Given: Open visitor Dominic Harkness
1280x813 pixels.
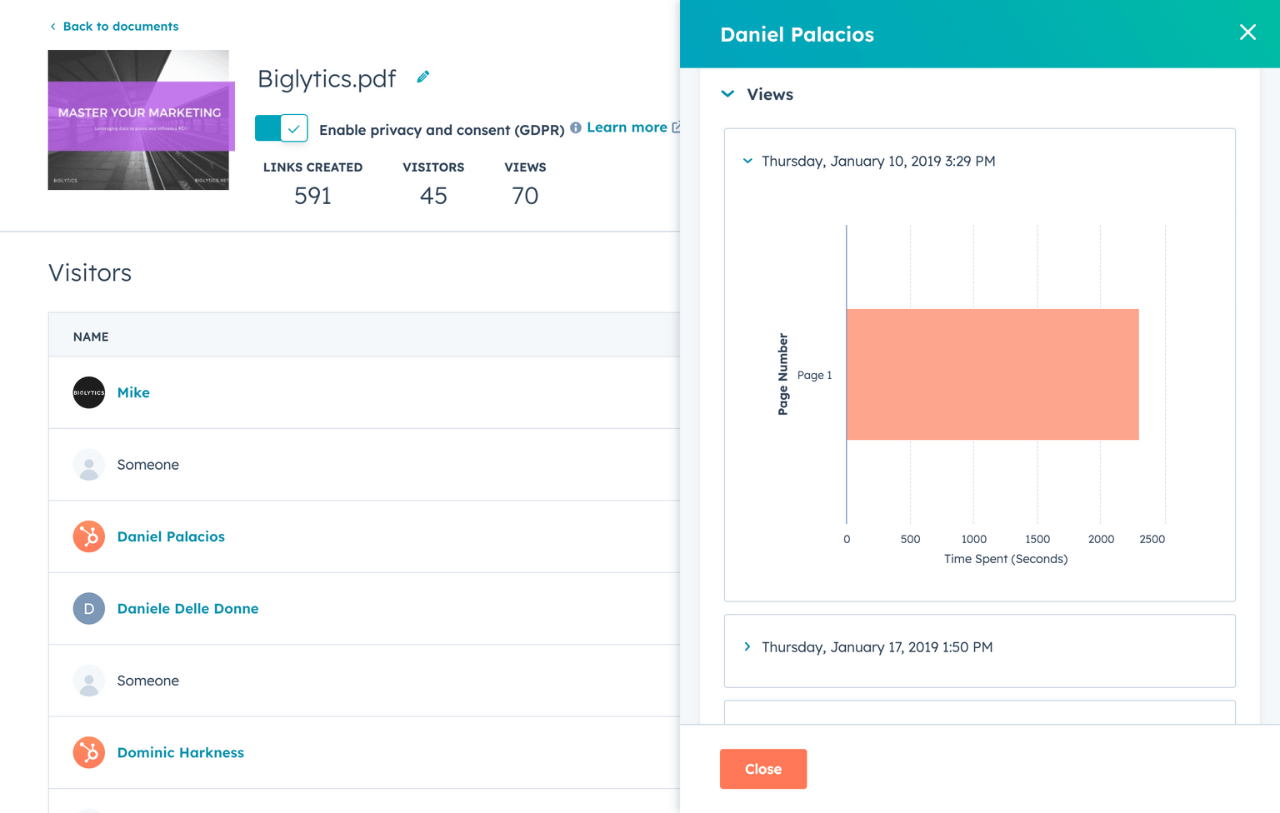Looking at the screenshot, I should pyautogui.click(x=180, y=753).
